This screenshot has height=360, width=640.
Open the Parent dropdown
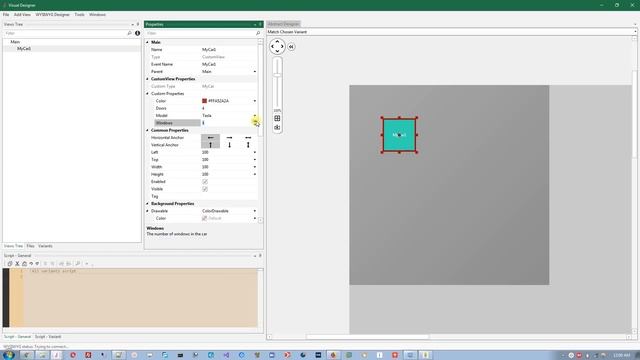click(x=255, y=71)
